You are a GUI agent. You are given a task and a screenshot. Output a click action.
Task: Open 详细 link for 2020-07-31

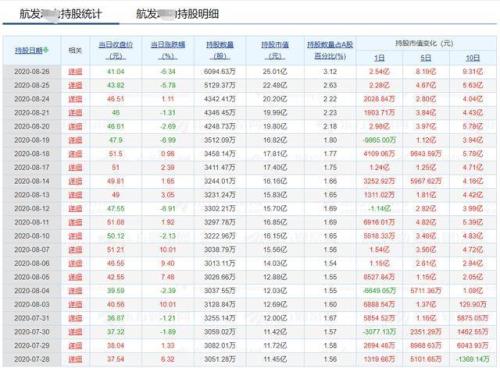point(75,318)
